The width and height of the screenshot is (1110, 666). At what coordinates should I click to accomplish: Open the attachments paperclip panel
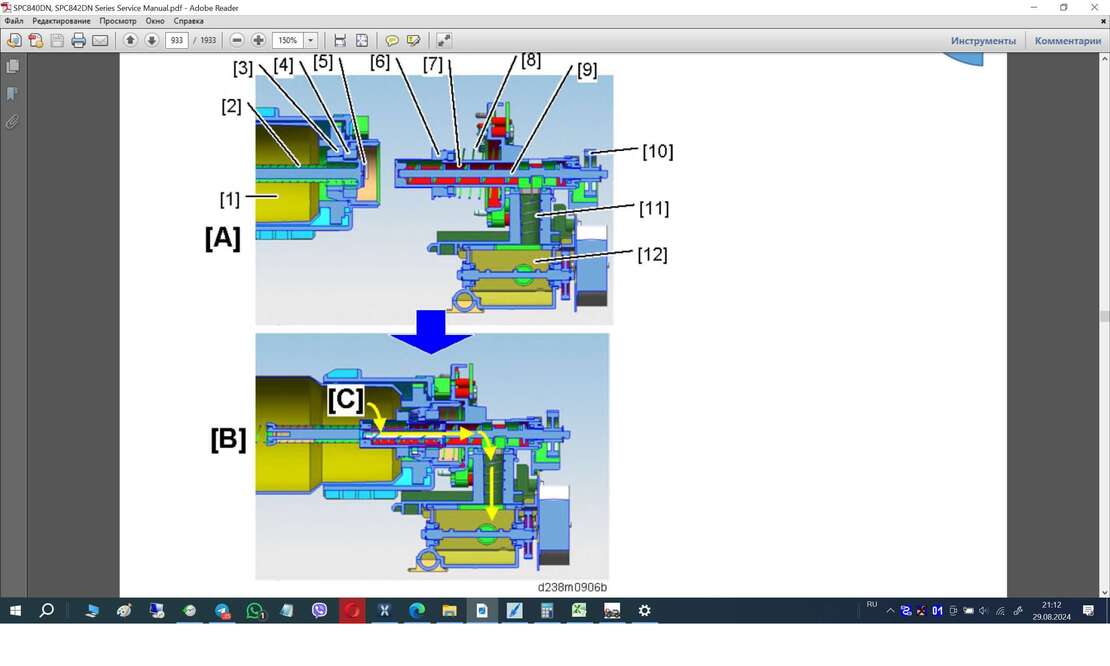point(12,122)
